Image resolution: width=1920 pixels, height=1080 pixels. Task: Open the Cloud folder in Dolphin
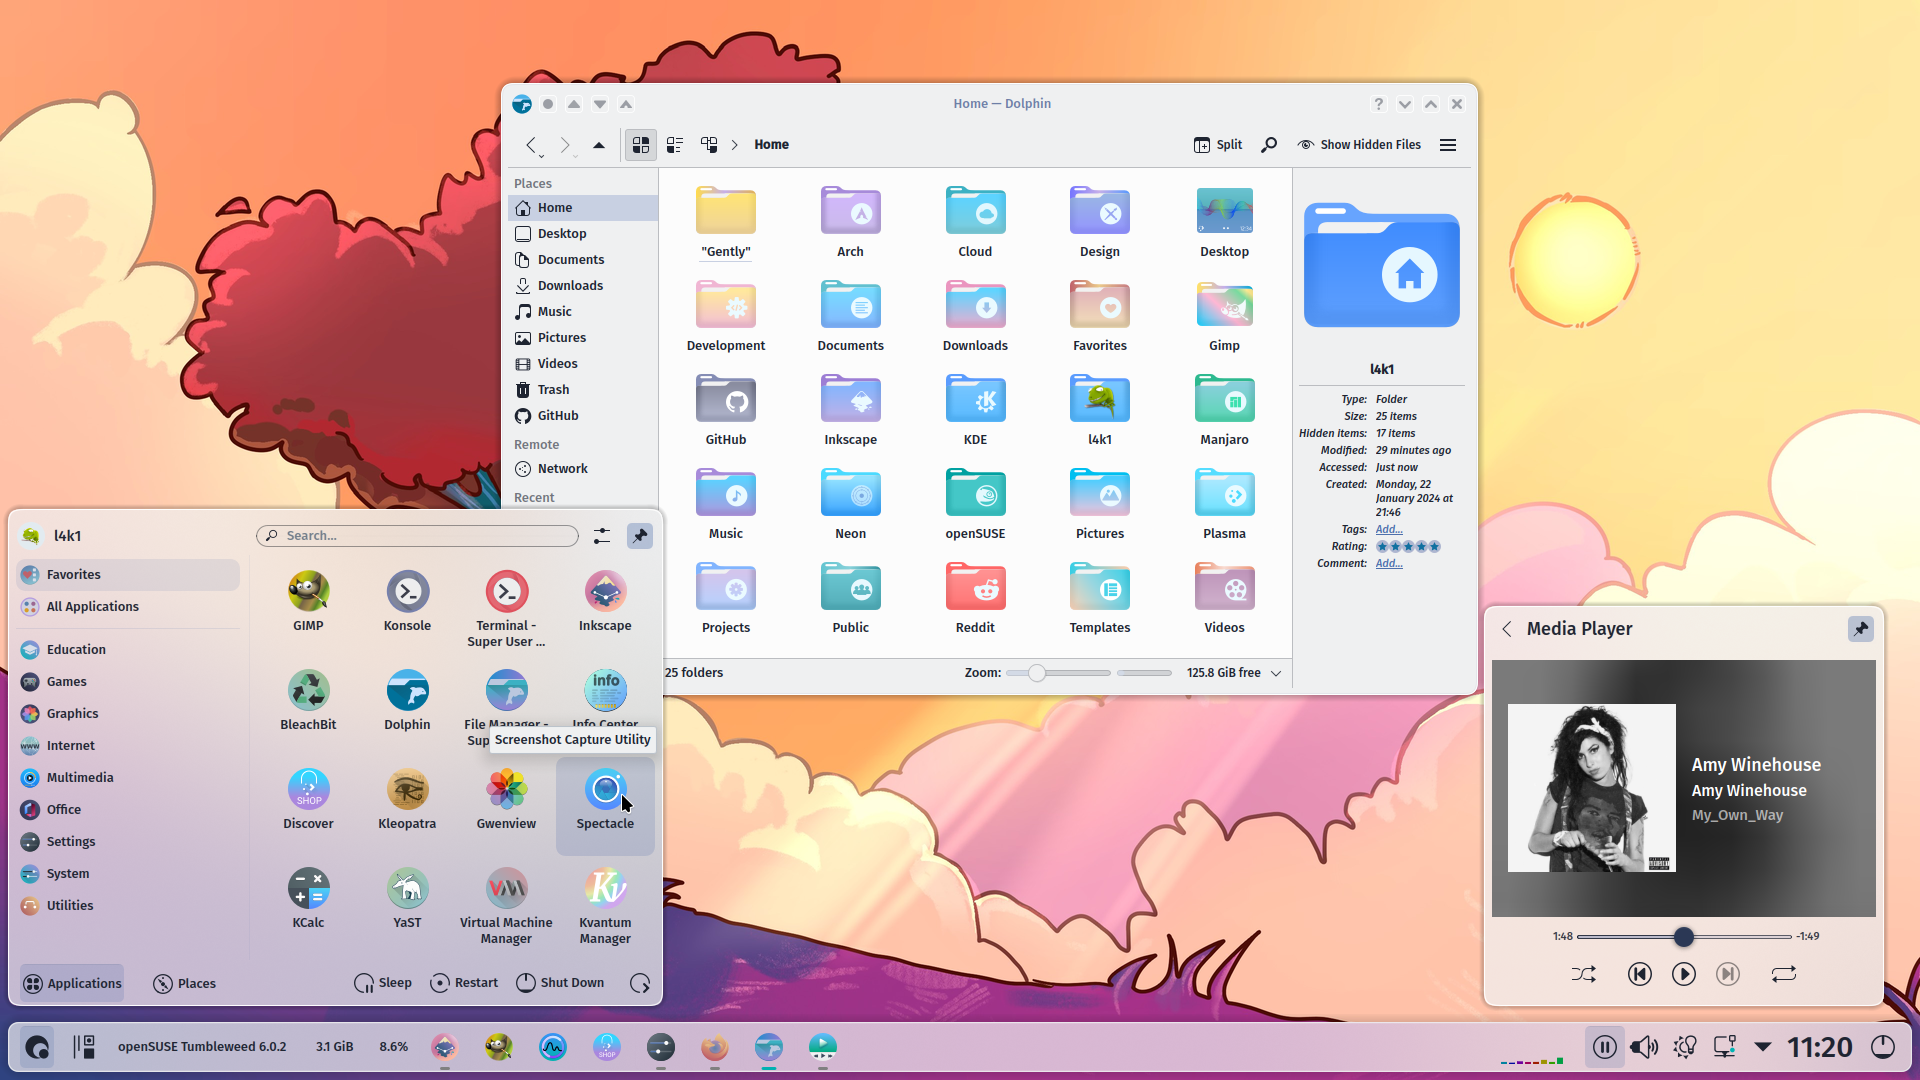pyautogui.click(x=975, y=222)
